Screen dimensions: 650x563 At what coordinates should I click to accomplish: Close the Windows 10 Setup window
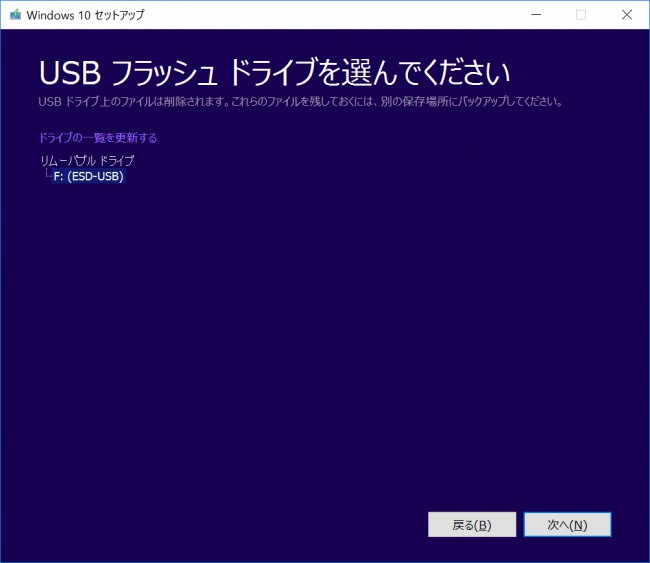point(627,15)
